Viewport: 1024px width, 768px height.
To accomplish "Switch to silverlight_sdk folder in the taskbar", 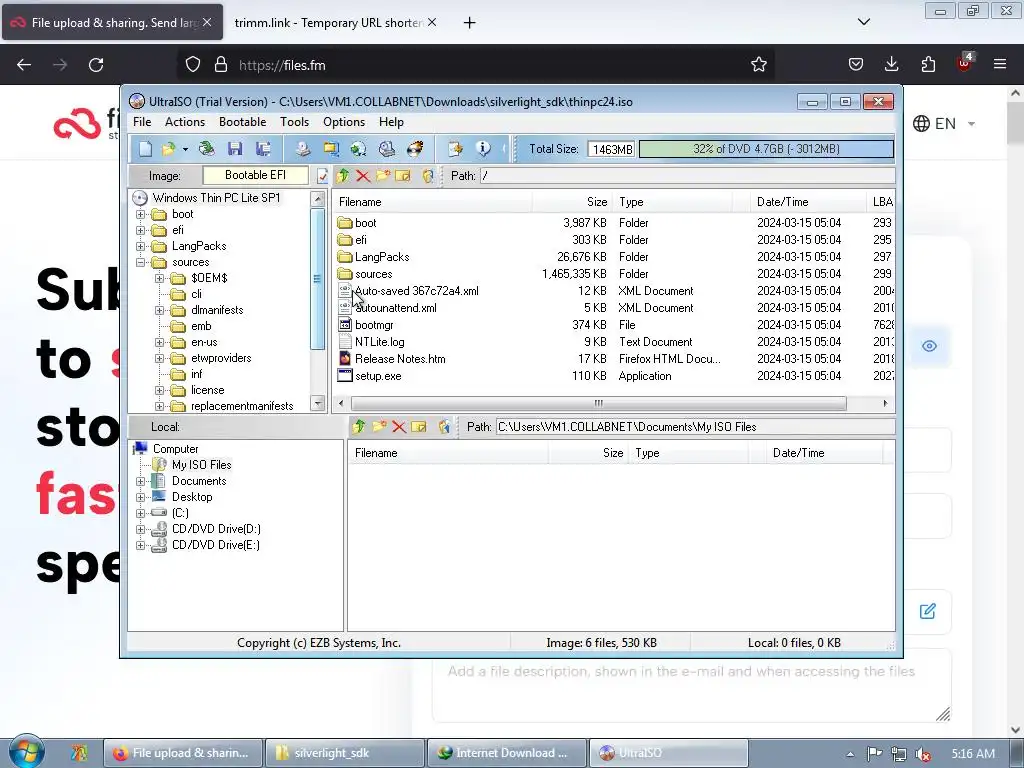I will (x=344, y=753).
